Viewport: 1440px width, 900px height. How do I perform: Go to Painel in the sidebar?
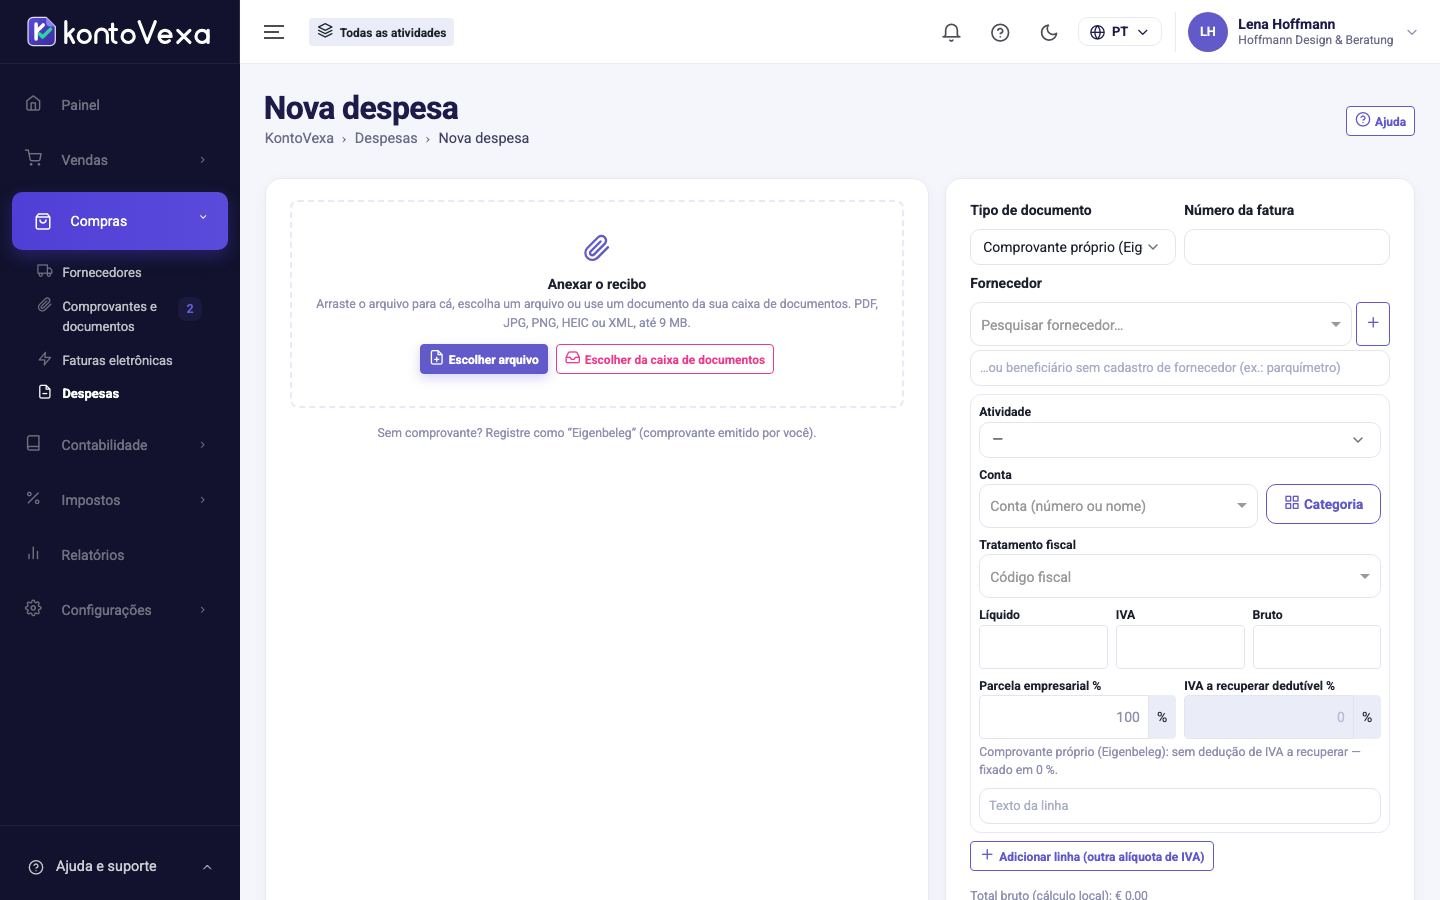(120, 105)
